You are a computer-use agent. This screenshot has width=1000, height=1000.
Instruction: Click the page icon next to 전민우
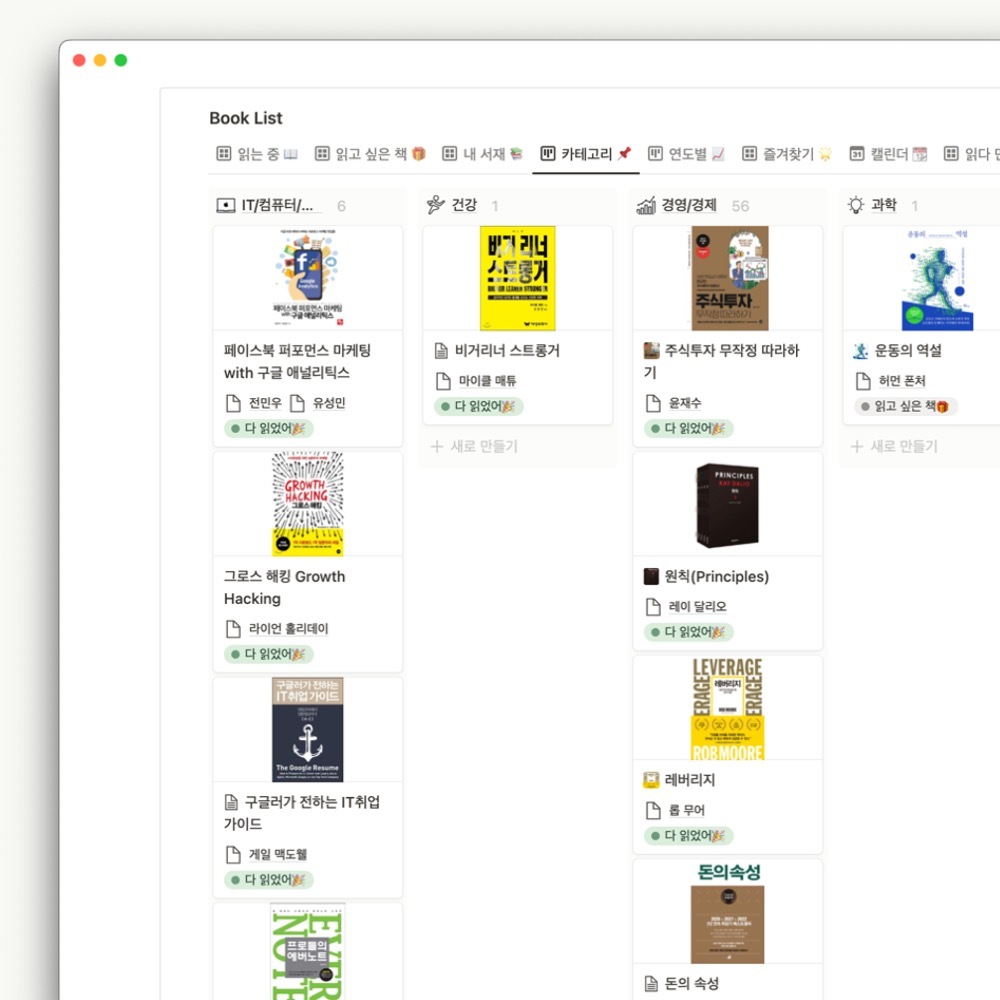[233, 403]
